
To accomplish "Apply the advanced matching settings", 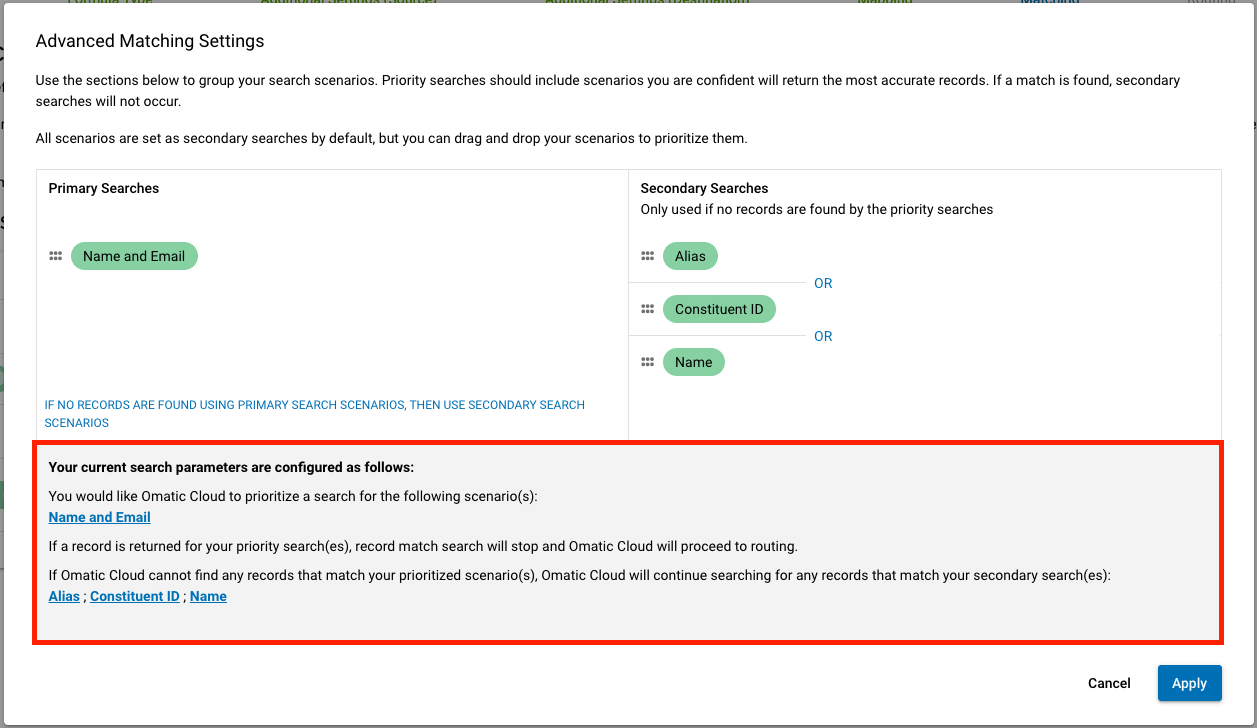I will 1189,683.
